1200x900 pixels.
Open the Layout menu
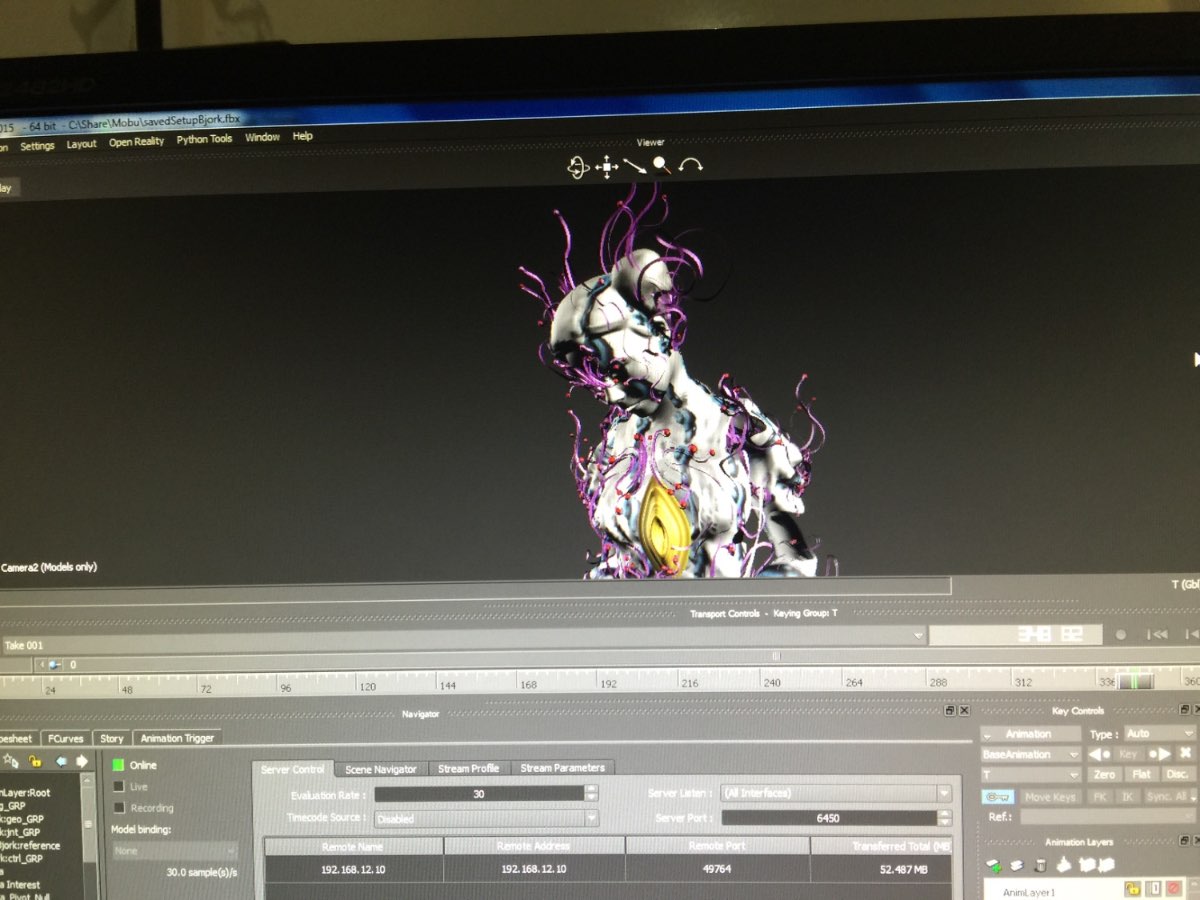(82, 144)
